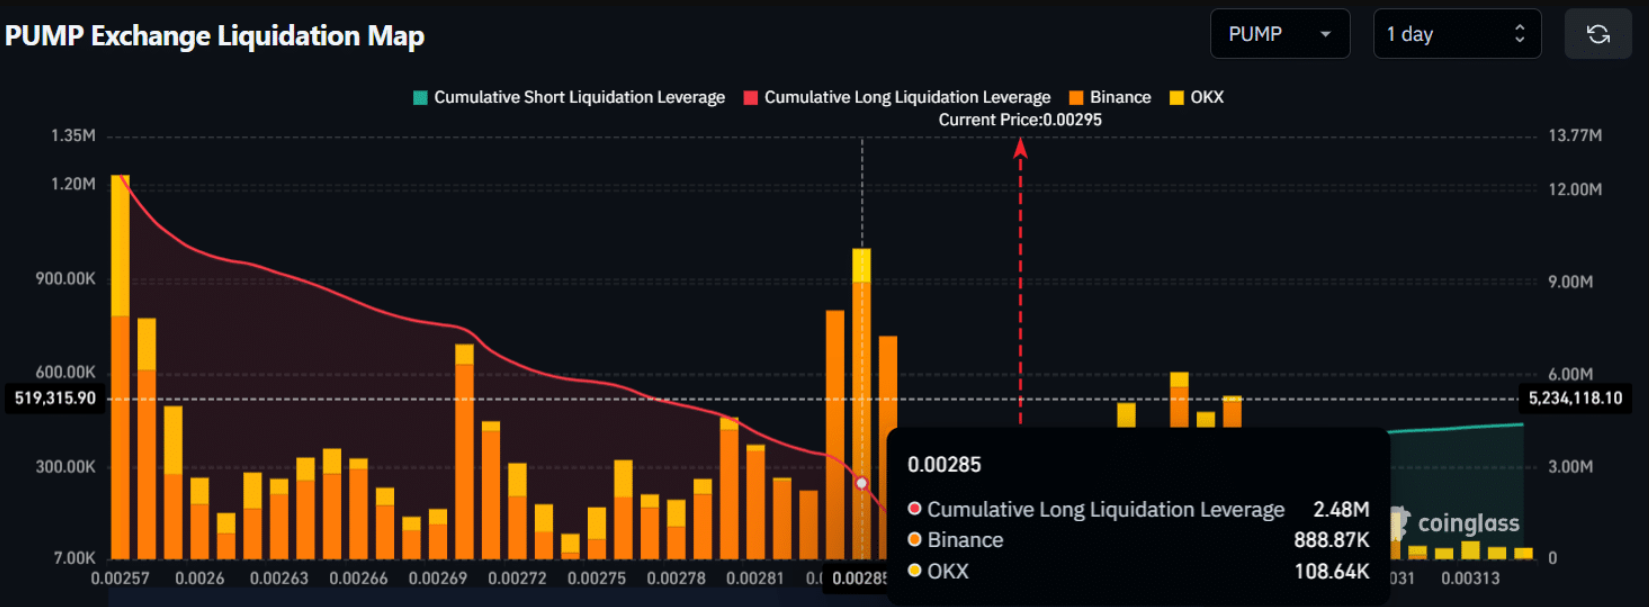Viewport: 1649px width, 607px height.
Task: Click the 12.00M right axis label
Action: 1575,190
